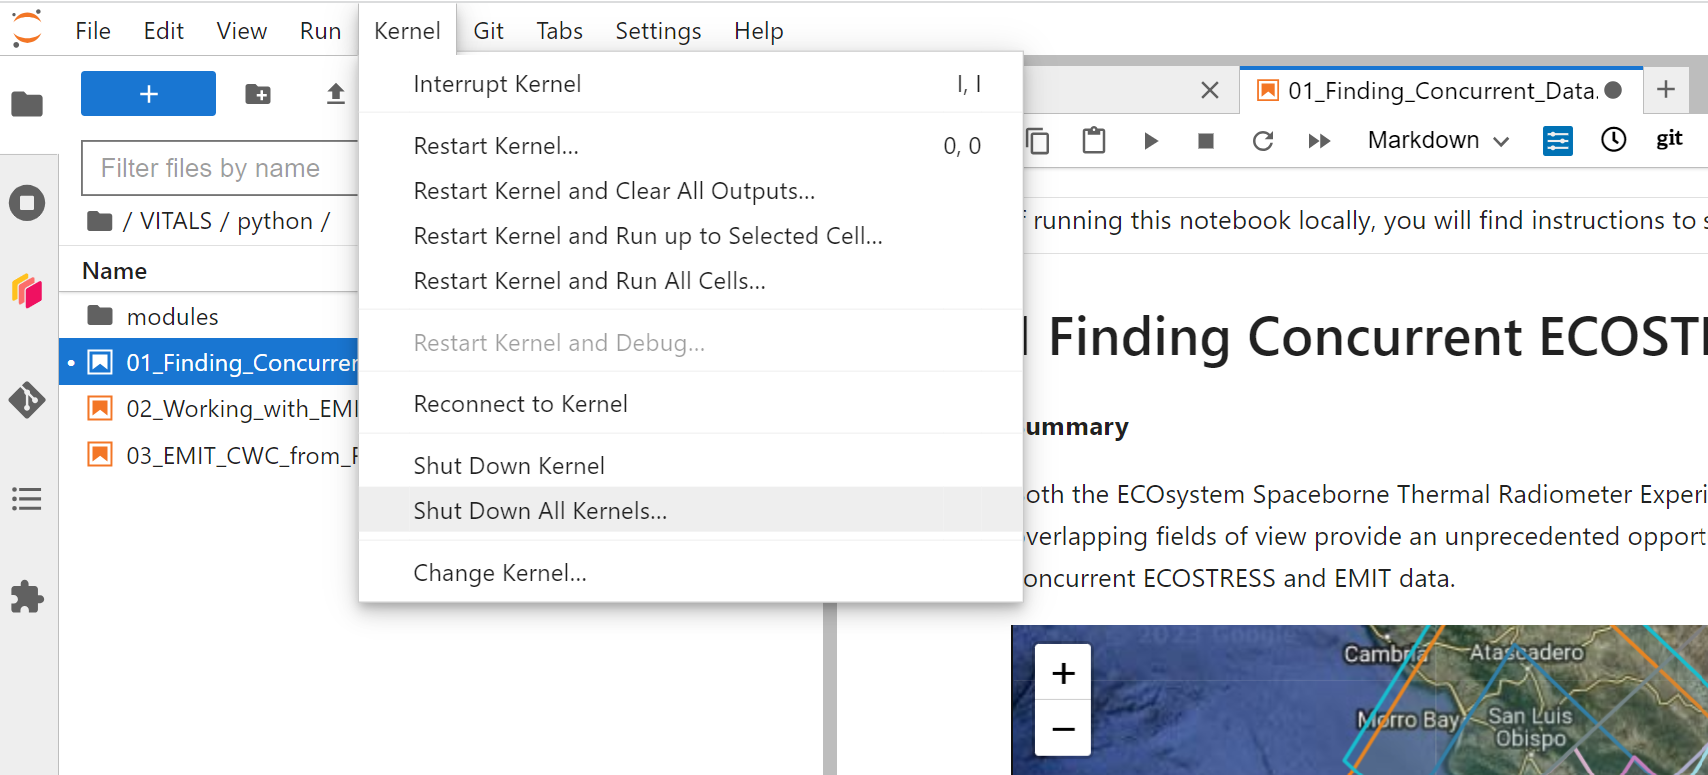Click the Summary heading in notebook

1076,427
